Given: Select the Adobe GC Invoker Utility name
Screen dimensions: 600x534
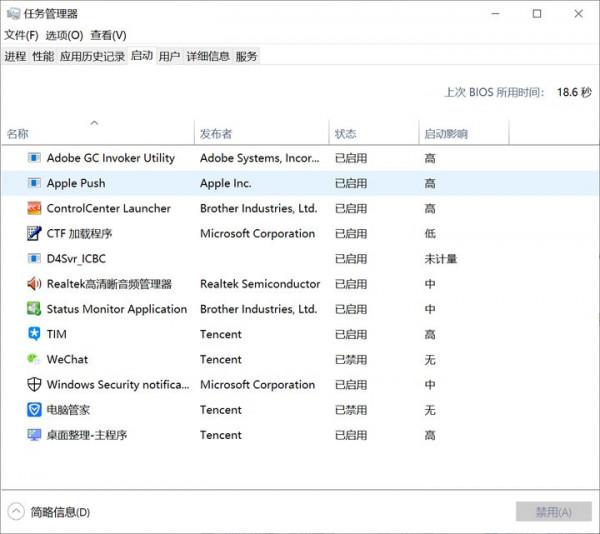Looking at the screenshot, I should [111, 158].
